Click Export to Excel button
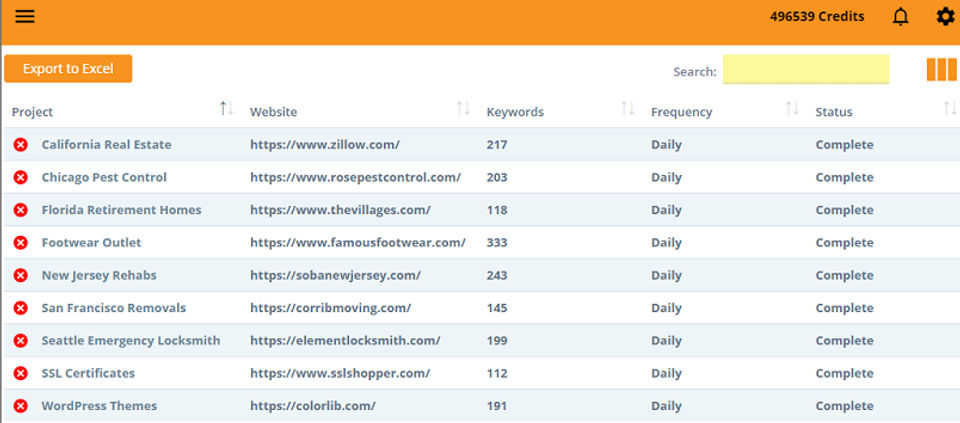This screenshot has height=423, width=960. coord(68,69)
